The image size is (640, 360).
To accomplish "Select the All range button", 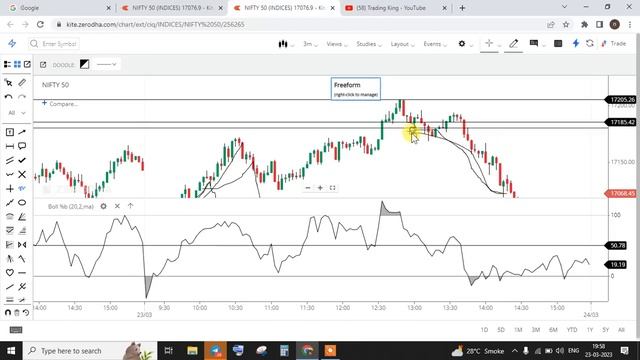I will [x=621, y=330].
